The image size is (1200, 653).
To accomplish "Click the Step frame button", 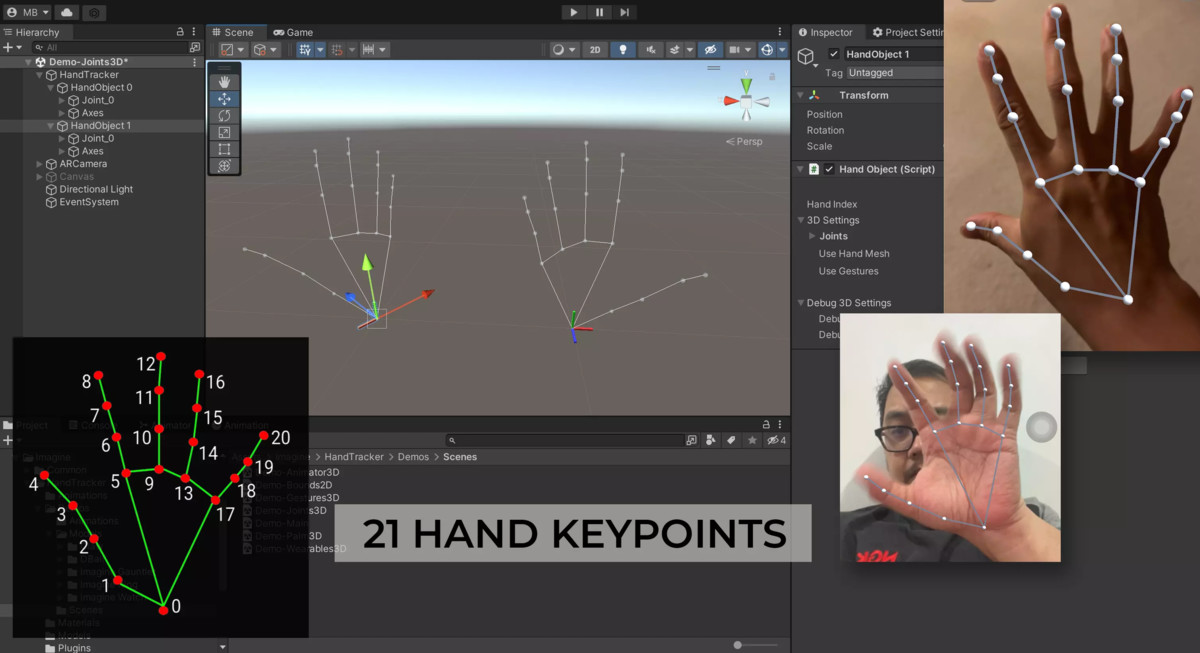I will tap(624, 12).
